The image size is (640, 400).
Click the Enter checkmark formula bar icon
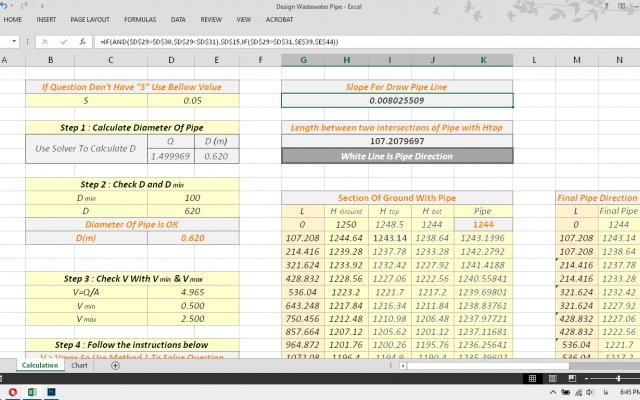click(64, 41)
